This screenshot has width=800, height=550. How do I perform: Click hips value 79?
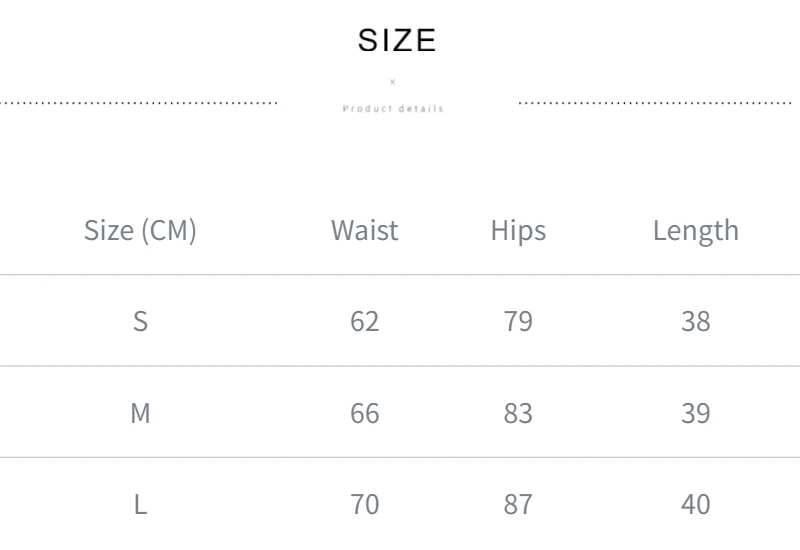pos(518,321)
